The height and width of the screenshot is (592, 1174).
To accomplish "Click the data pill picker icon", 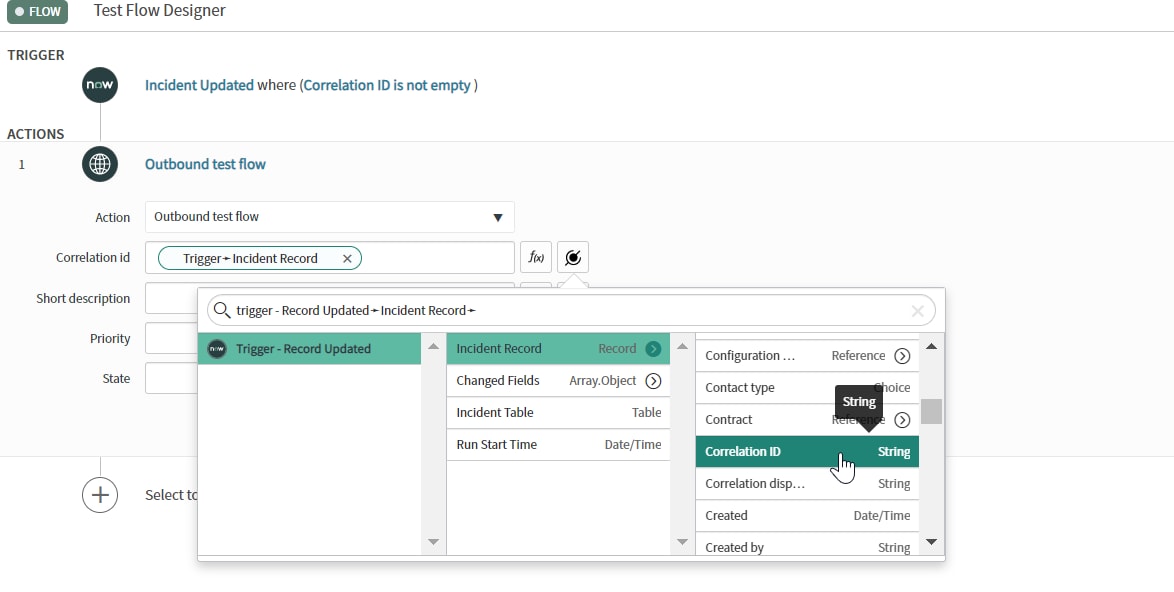I will click(x=572, y=257).
